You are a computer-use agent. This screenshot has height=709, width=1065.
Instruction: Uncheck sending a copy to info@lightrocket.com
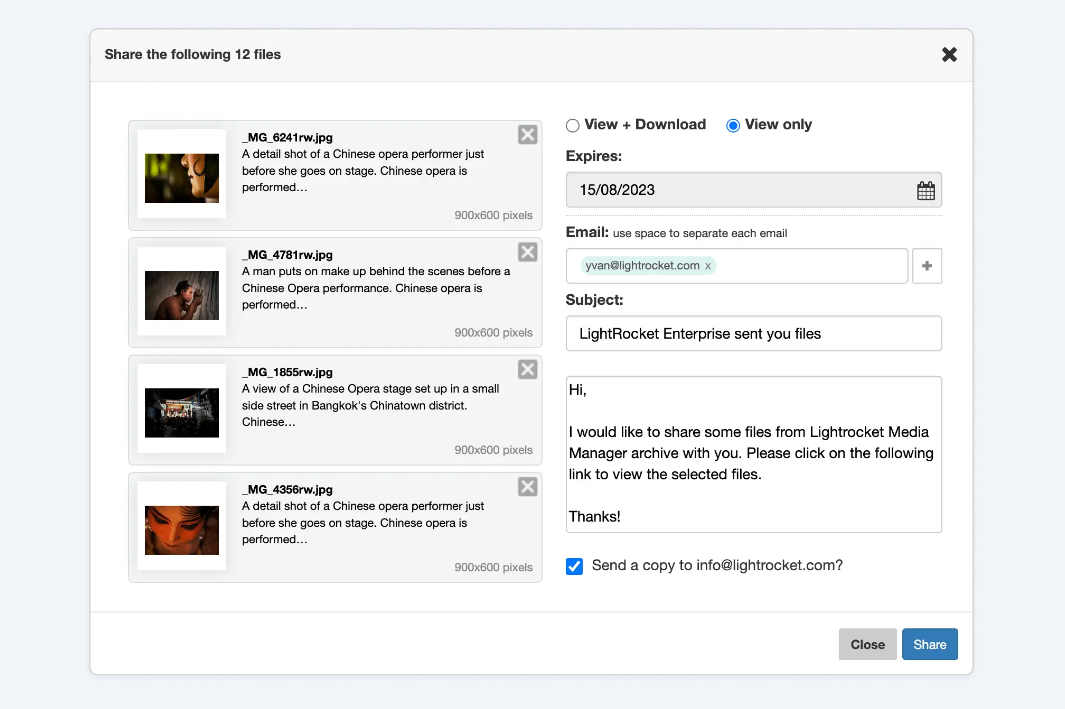point(574,566)
